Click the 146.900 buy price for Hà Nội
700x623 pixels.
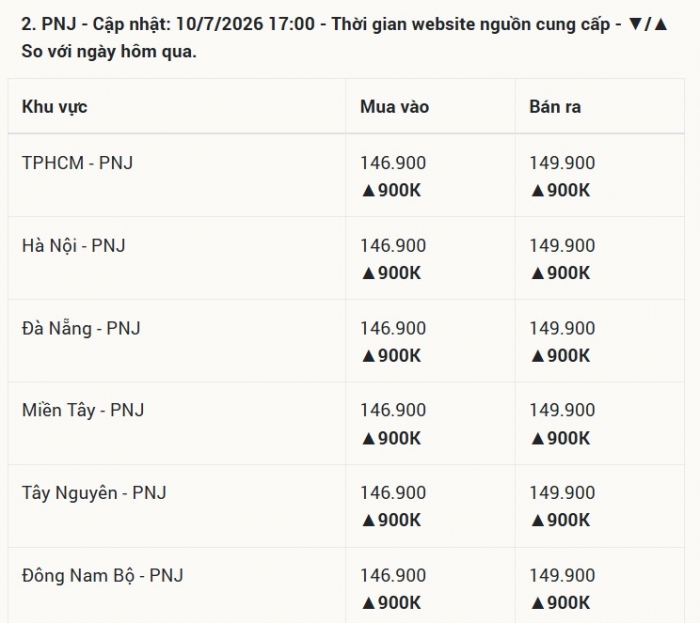[393, 246]
